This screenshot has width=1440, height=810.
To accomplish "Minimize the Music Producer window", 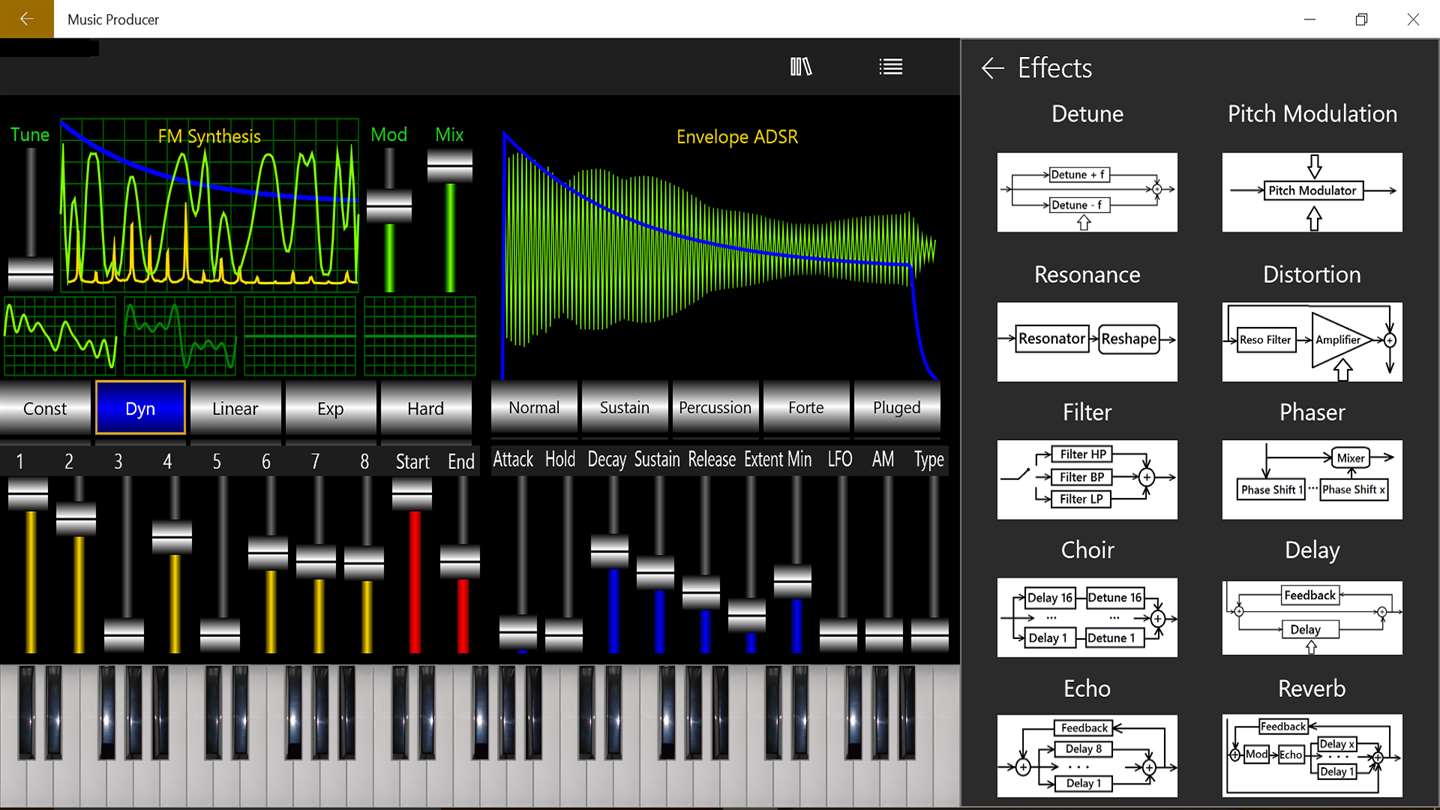I will coord(1310,19).
